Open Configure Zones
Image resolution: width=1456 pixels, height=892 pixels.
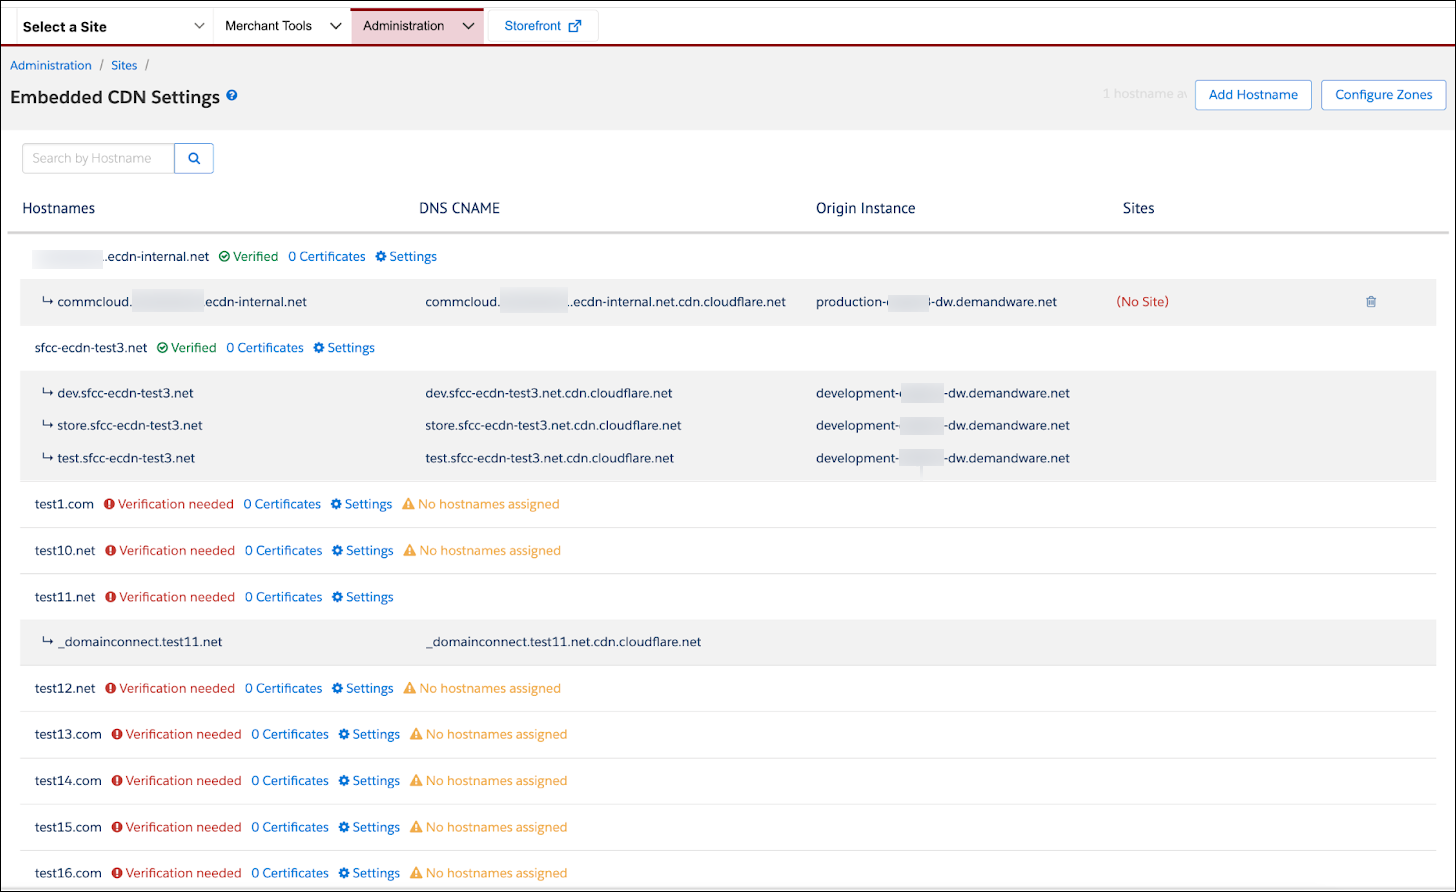[1383, 94]
